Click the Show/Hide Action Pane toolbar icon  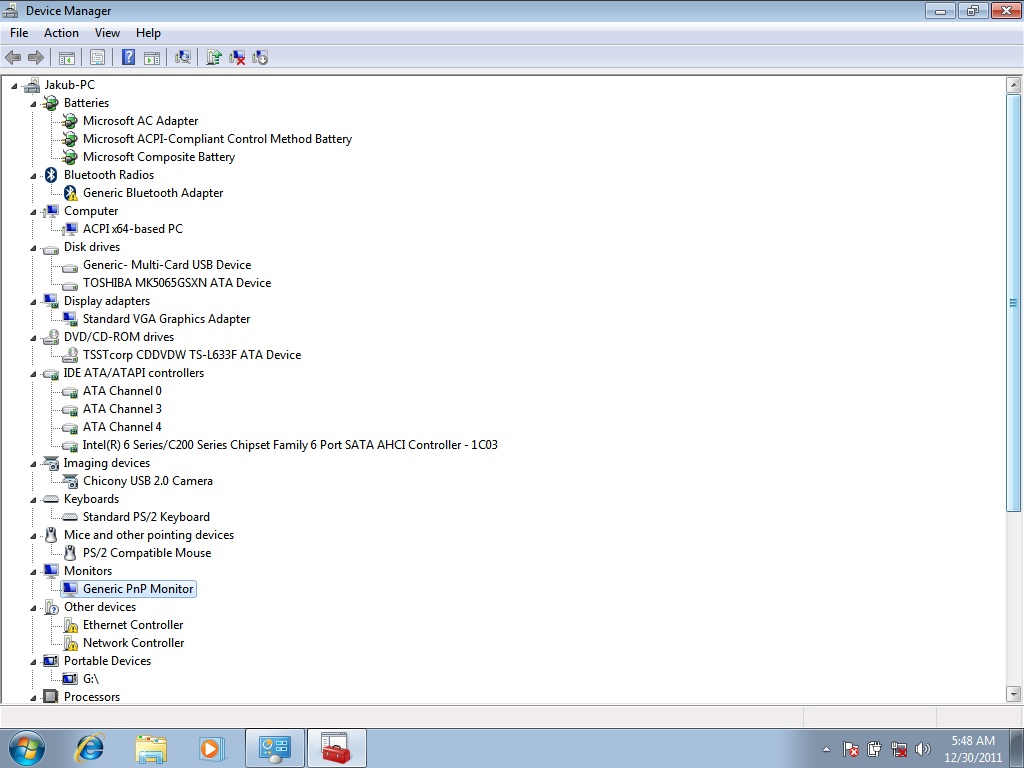[x=152, y=57]
